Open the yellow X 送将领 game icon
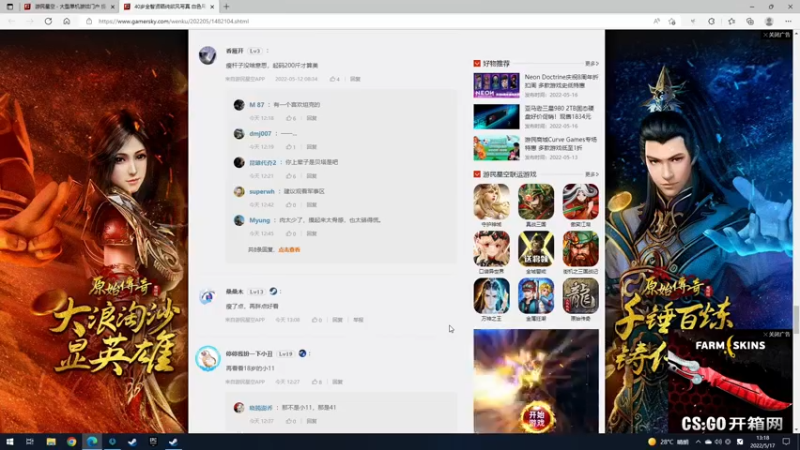This screenshot has height=450, width=800. [x=536, y=249]
